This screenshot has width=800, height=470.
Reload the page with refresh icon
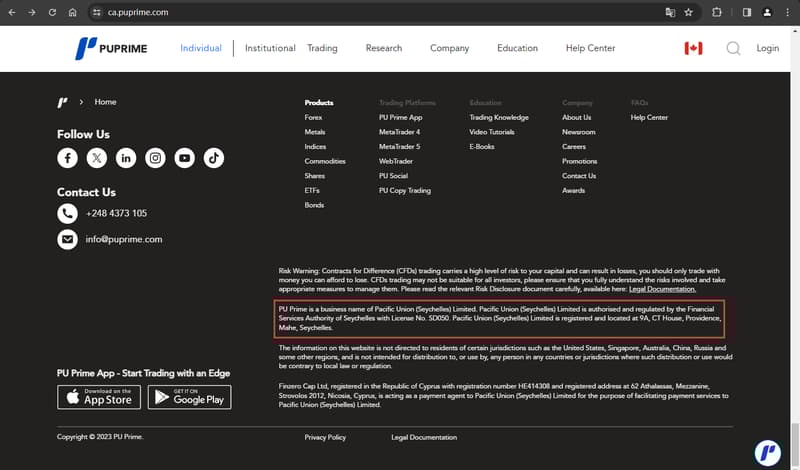(x=52, y=12)
